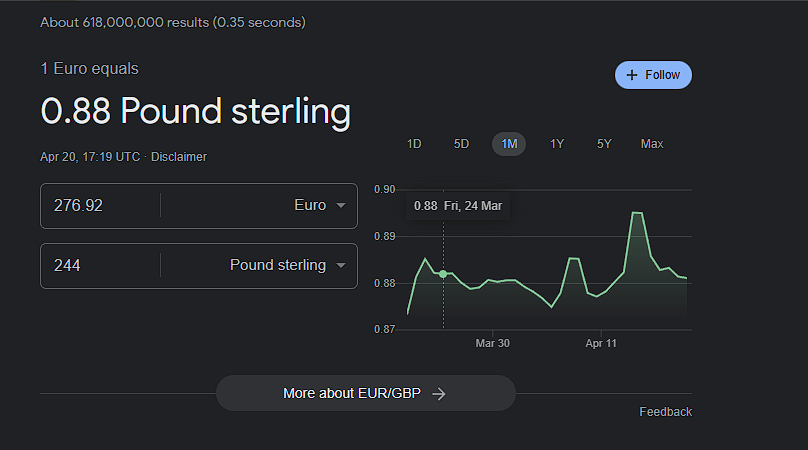Show the 5Y chart range

(x=604, y=144)
